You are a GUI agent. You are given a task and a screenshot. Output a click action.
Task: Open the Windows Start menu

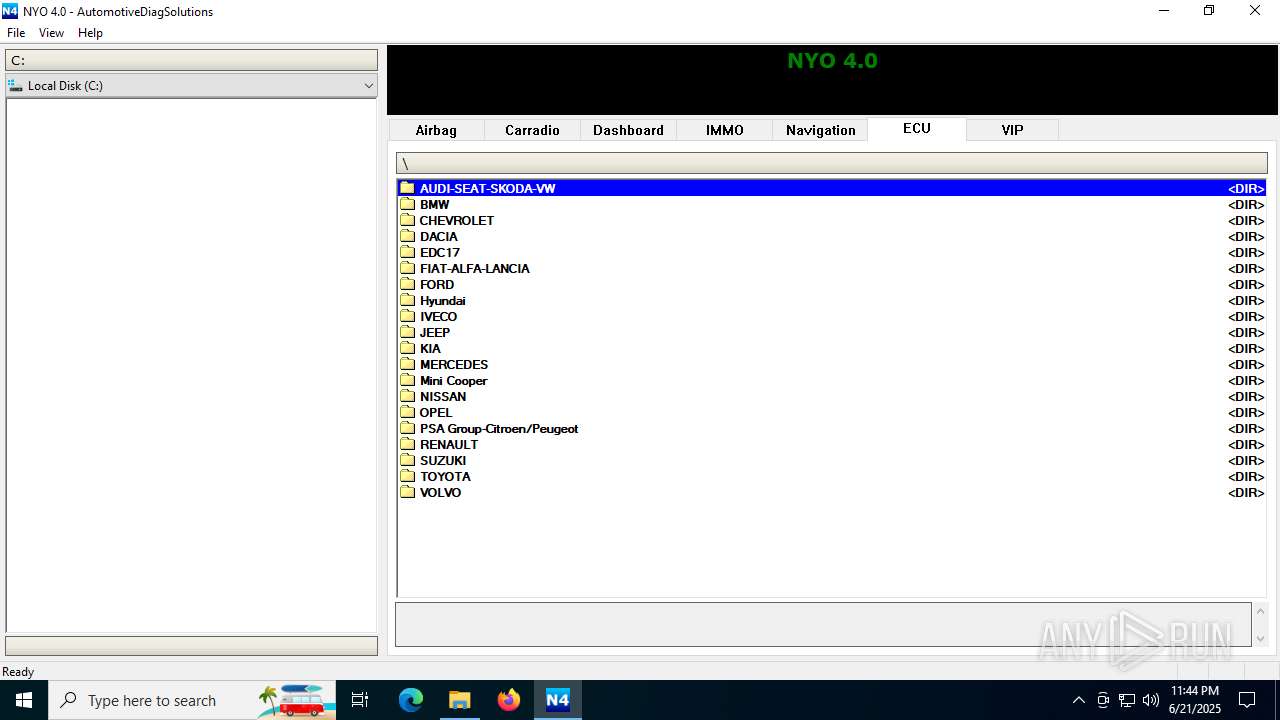coord(24,700)
